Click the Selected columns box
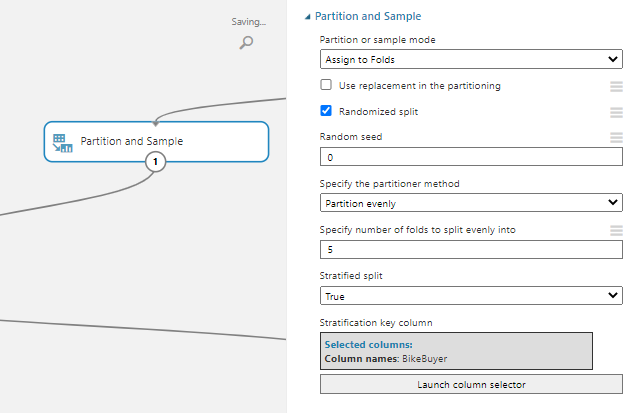Screen dimensions: 633x413 pos(456,351)
